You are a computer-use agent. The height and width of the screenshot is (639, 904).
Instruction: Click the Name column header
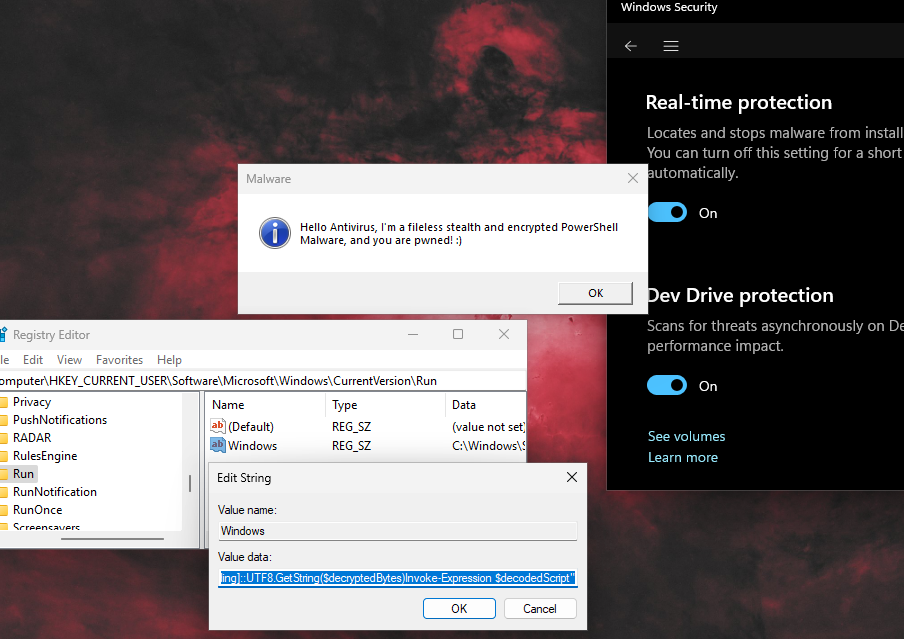(266, 405)
